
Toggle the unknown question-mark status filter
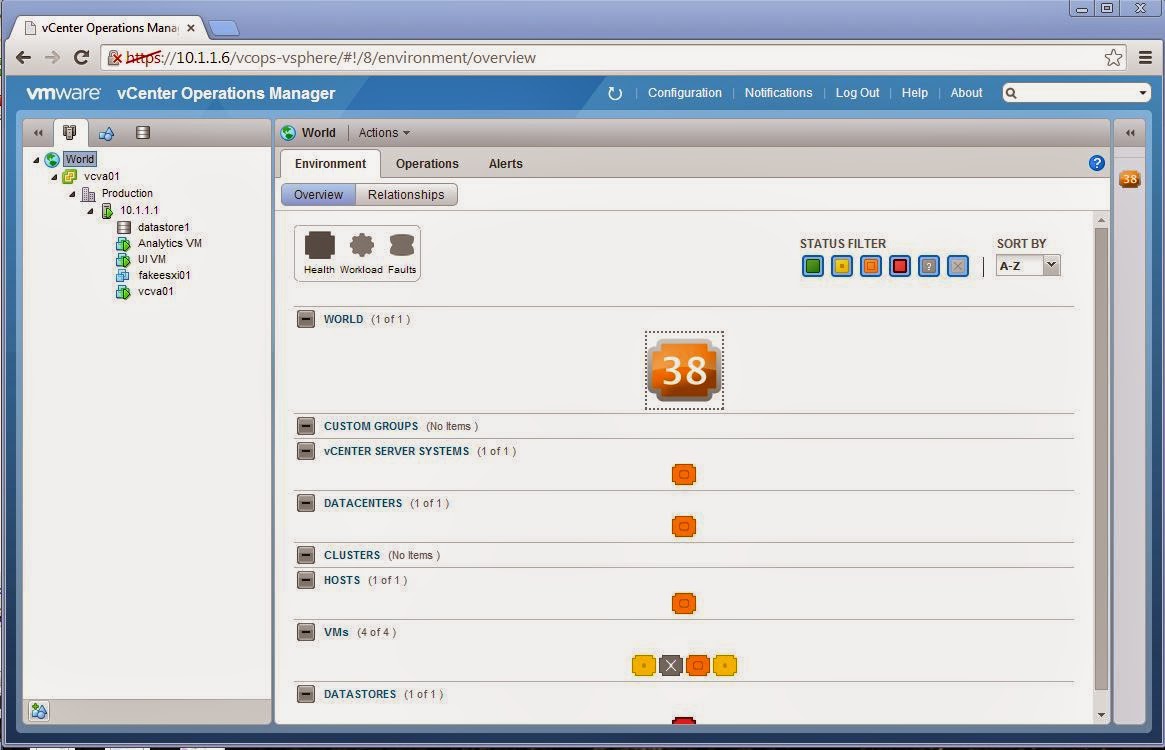(929, 266)
